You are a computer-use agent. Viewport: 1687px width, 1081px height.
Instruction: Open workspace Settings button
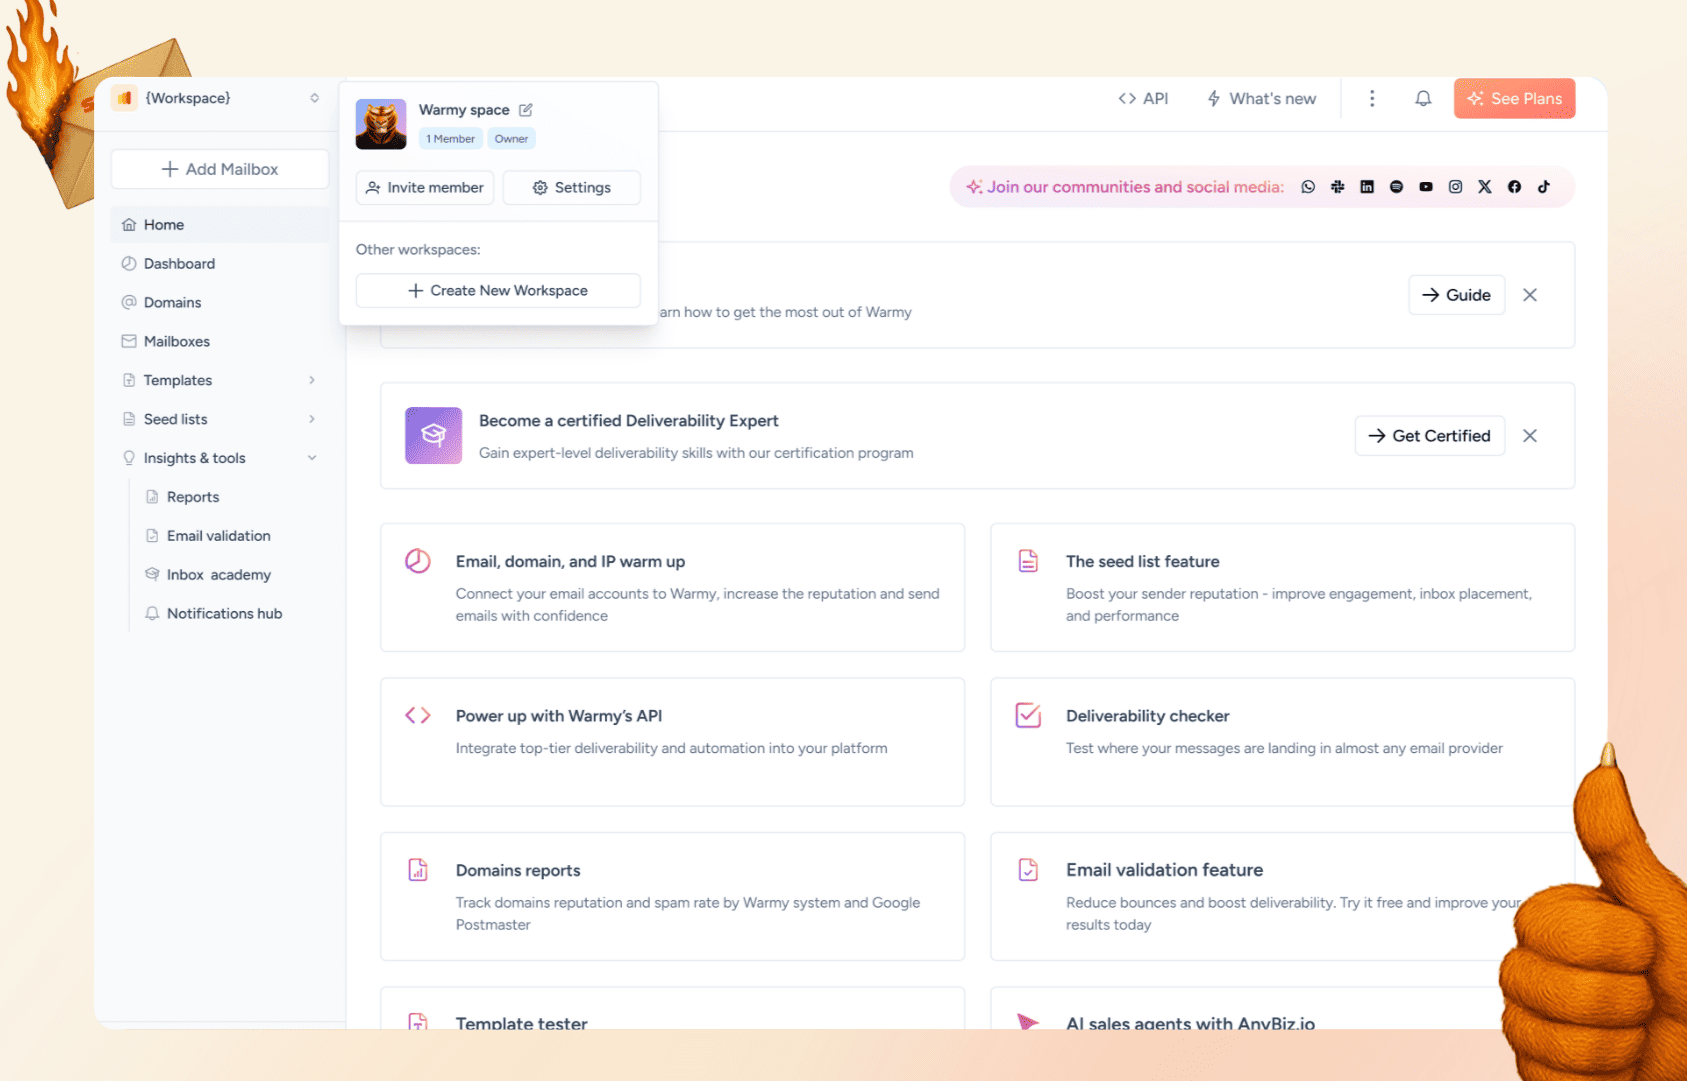tap(572, 188)
